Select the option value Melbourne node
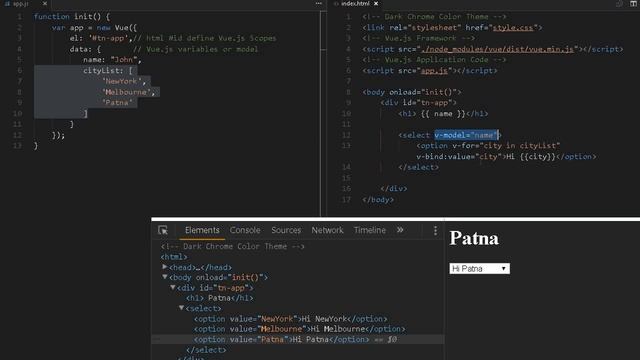 pos(300,329)
